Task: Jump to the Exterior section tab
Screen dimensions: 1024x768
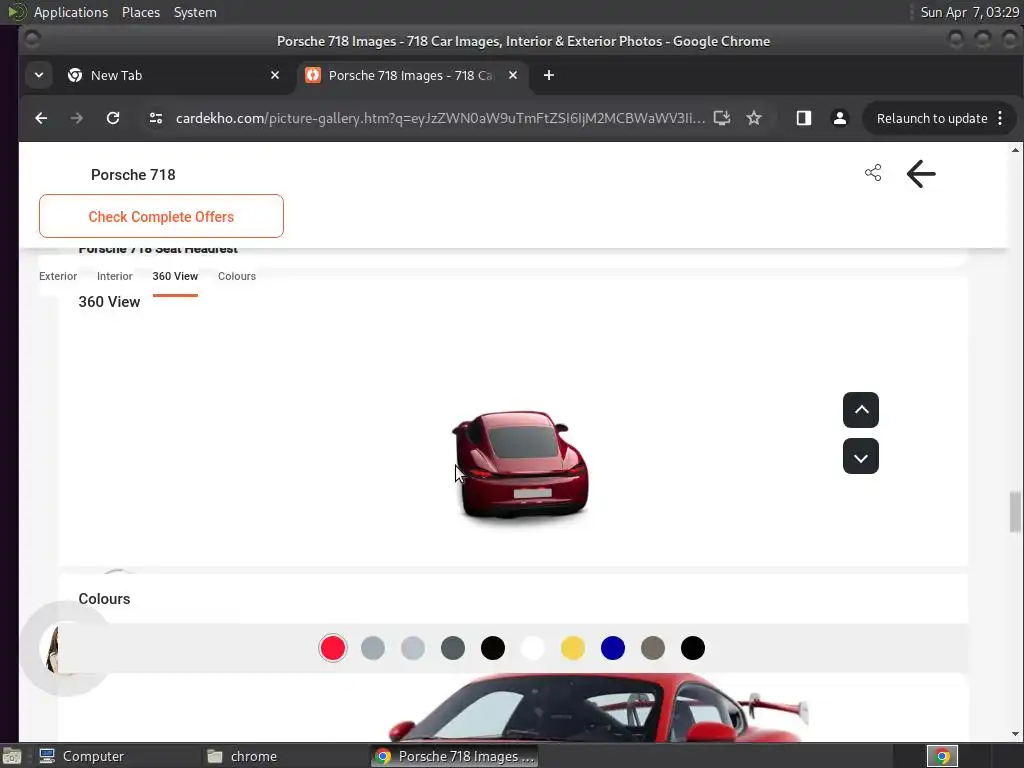Action: 57,276
